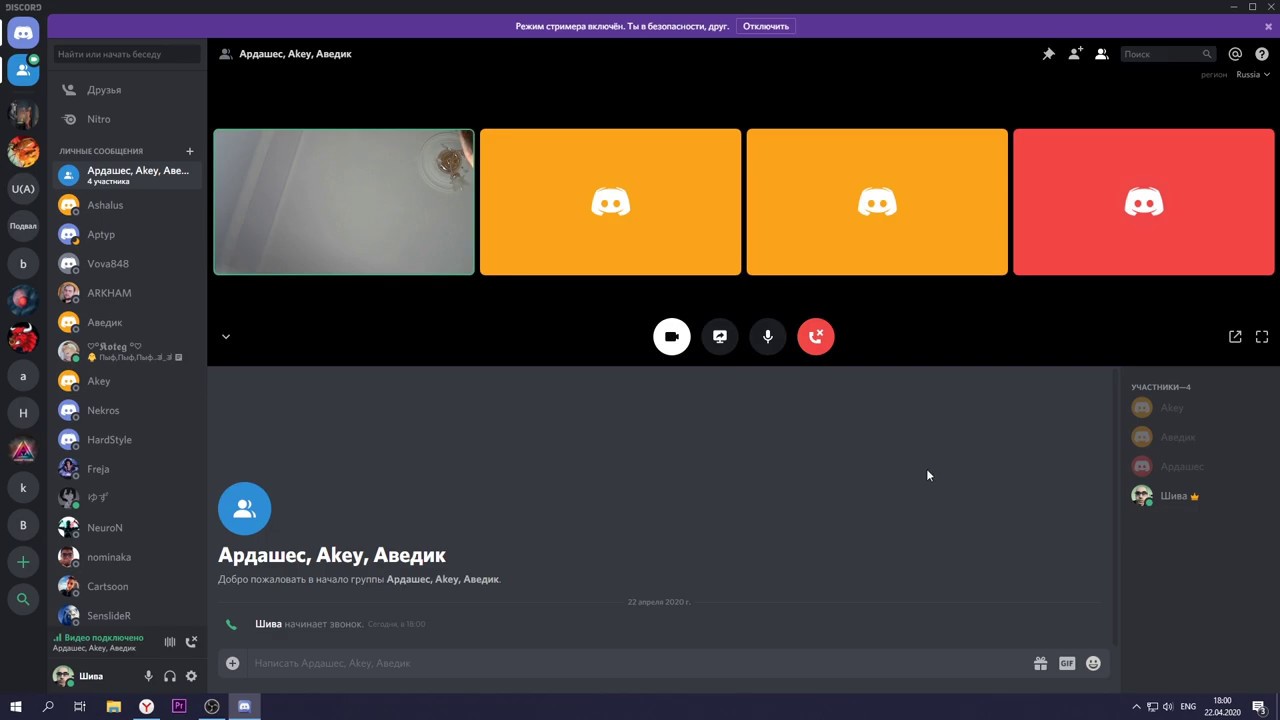Select the red participant tile
The height and width of the screenshot is (720, 1280).
[1144, 202]
